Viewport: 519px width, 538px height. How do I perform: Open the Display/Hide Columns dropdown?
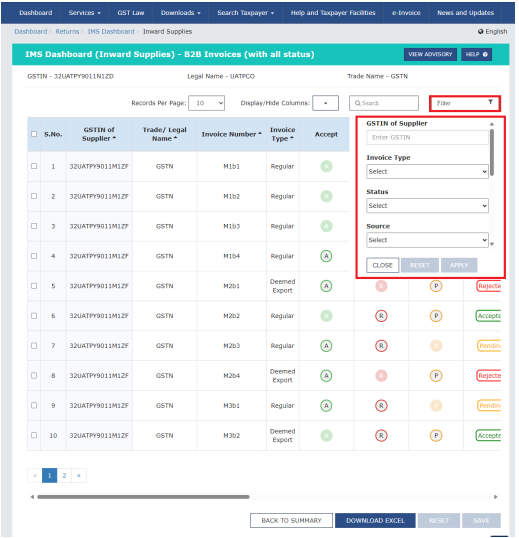pos(325,103)
